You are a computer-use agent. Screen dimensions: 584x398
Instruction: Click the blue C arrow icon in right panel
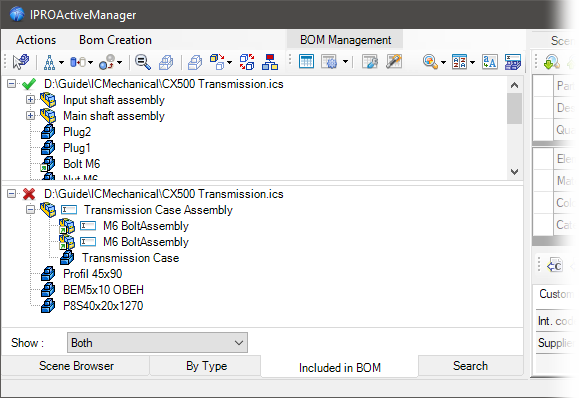tap(555, 266)
